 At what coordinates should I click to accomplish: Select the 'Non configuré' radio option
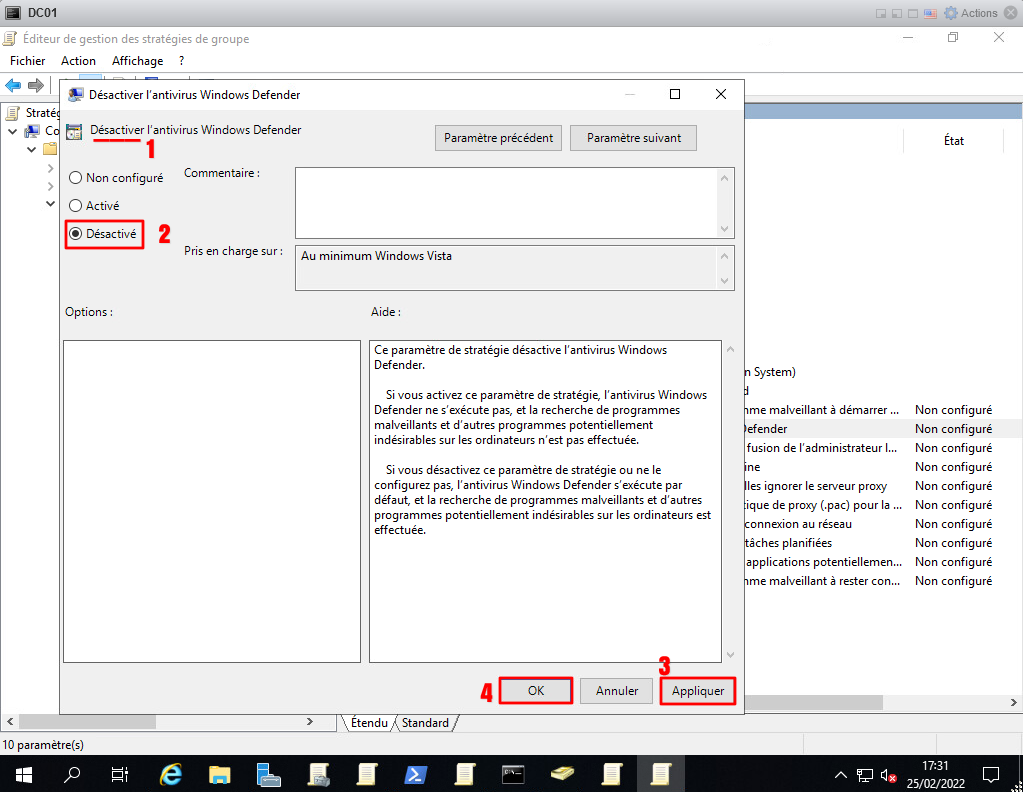click(x=76, y=178)
